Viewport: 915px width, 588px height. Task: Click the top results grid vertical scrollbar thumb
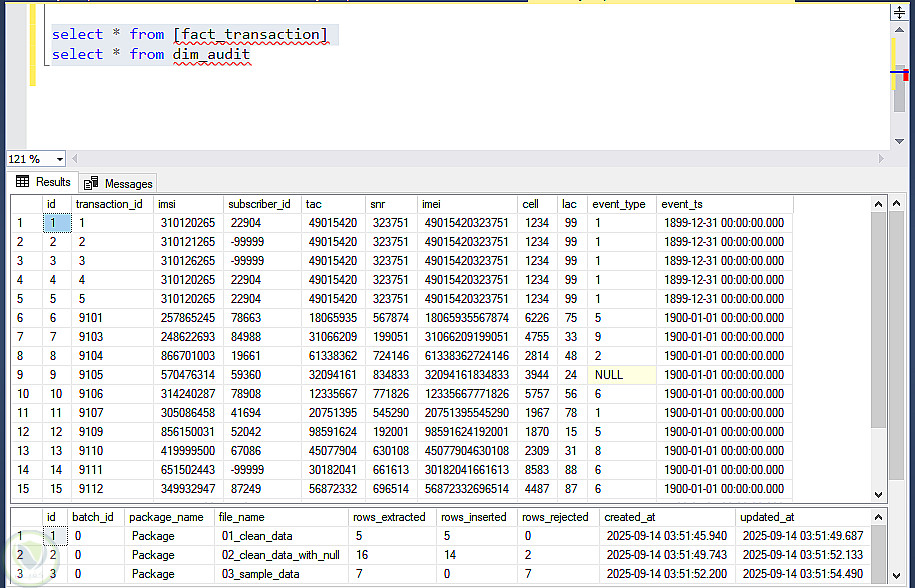tap(879, 320)
